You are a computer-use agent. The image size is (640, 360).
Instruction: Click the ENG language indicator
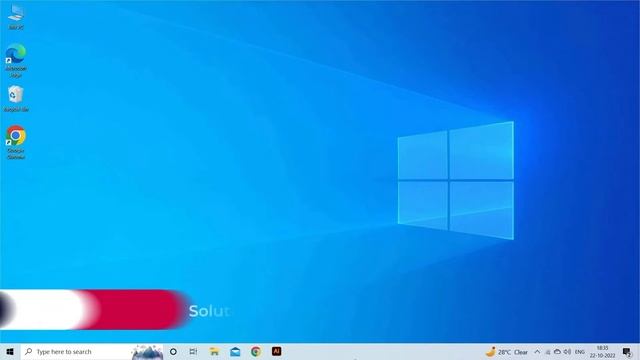(x=580, y=352)
